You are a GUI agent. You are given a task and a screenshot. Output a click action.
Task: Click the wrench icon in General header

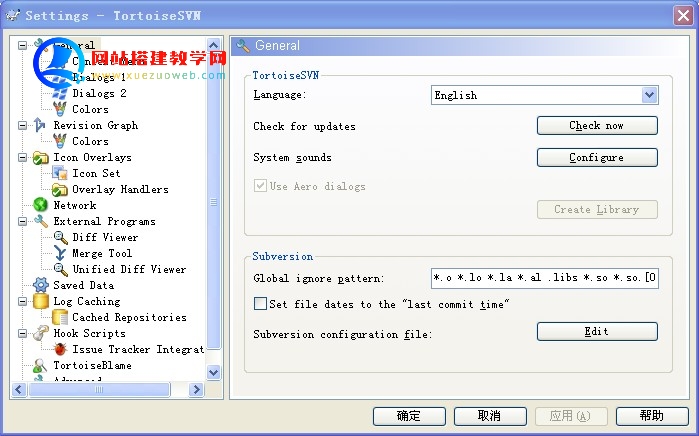pos(243,45)
